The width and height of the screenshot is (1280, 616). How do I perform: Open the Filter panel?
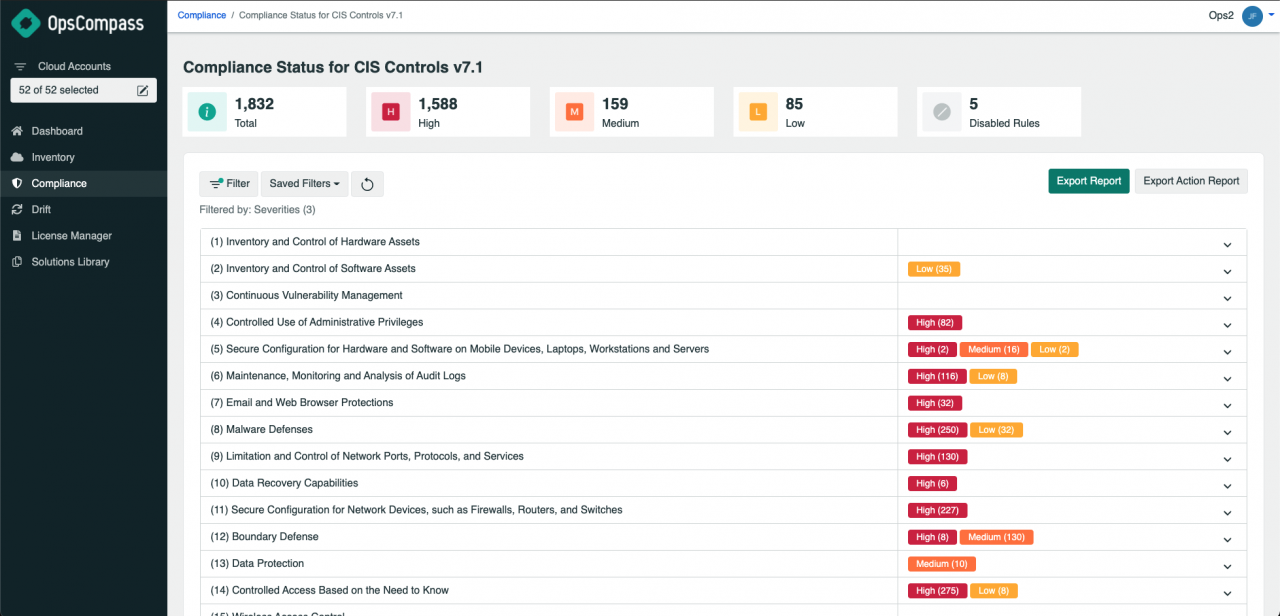point(228,183)
